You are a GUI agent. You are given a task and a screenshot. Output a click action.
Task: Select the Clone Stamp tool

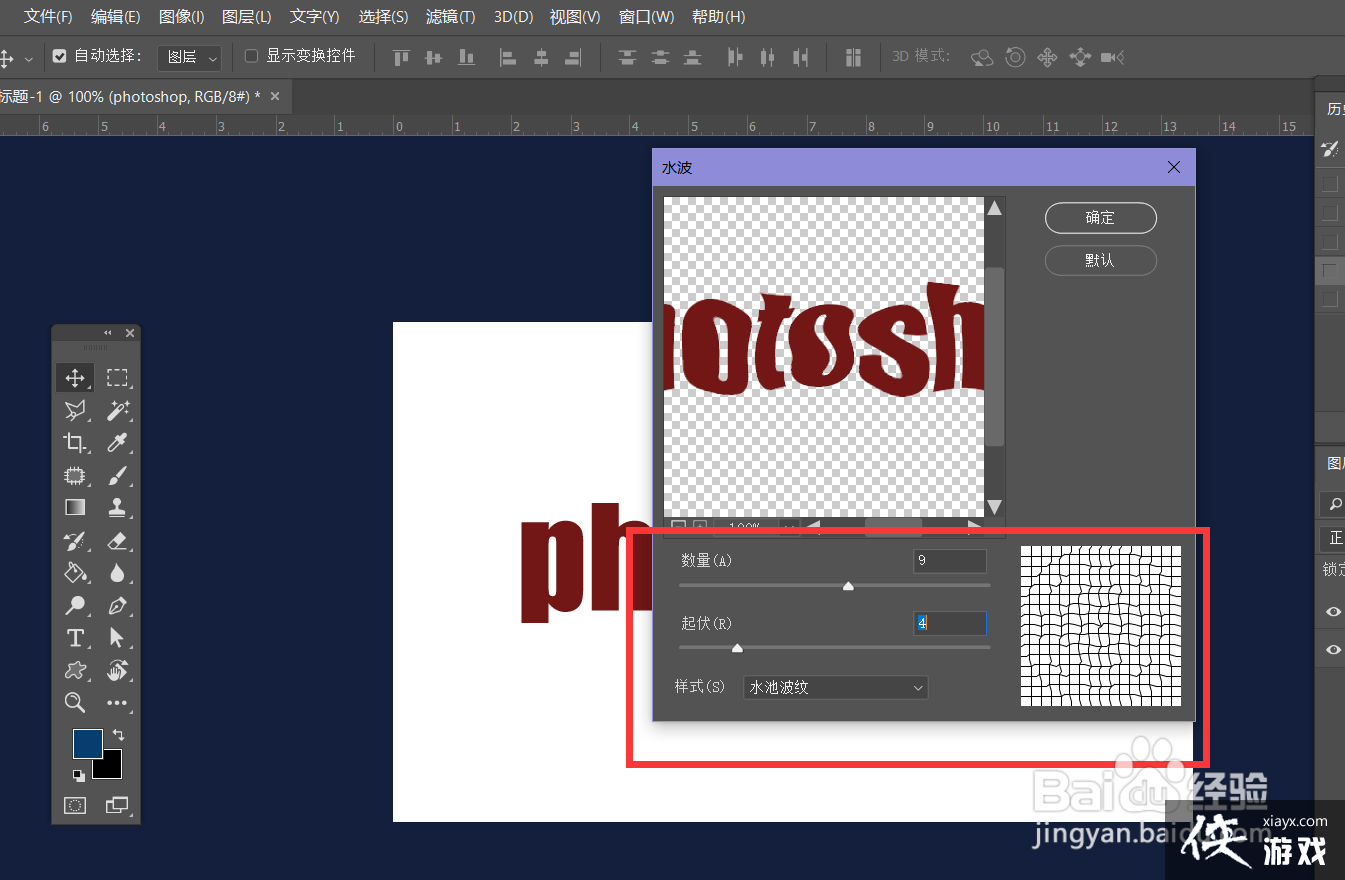[117, 507]
